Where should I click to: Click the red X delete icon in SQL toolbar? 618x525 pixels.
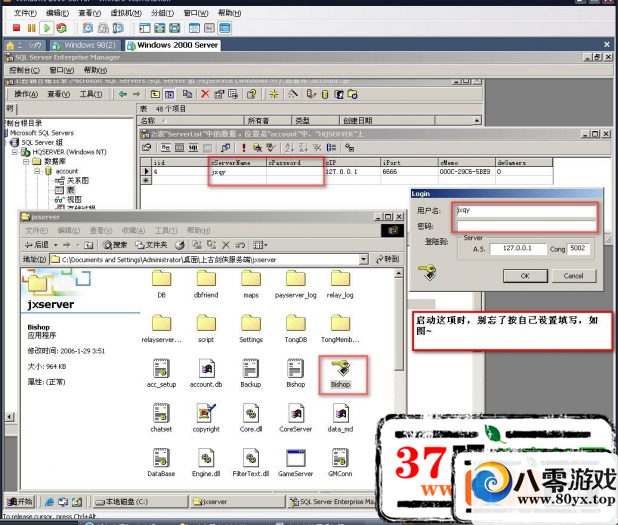pos(205,94)
